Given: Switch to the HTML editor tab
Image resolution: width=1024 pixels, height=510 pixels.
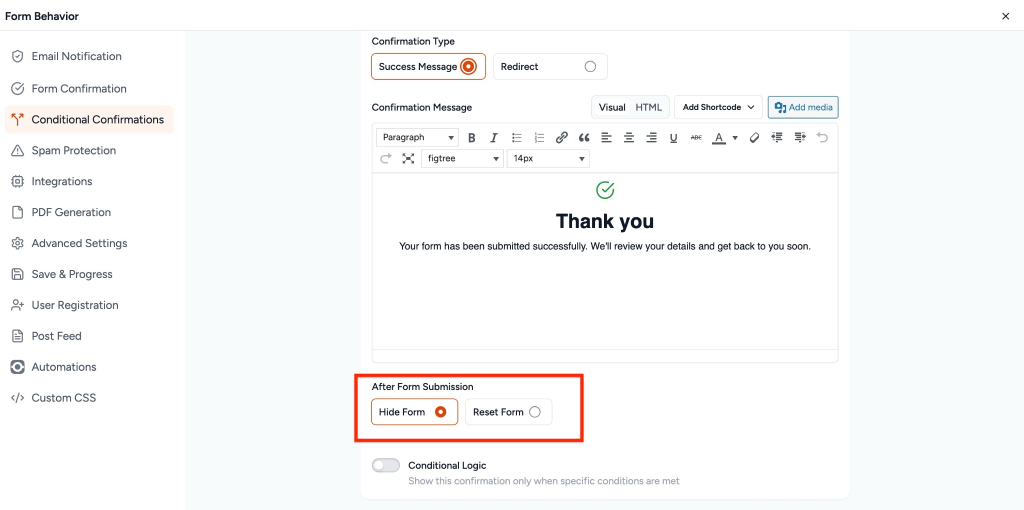Looking at the screenshot, I should [648, 107].
